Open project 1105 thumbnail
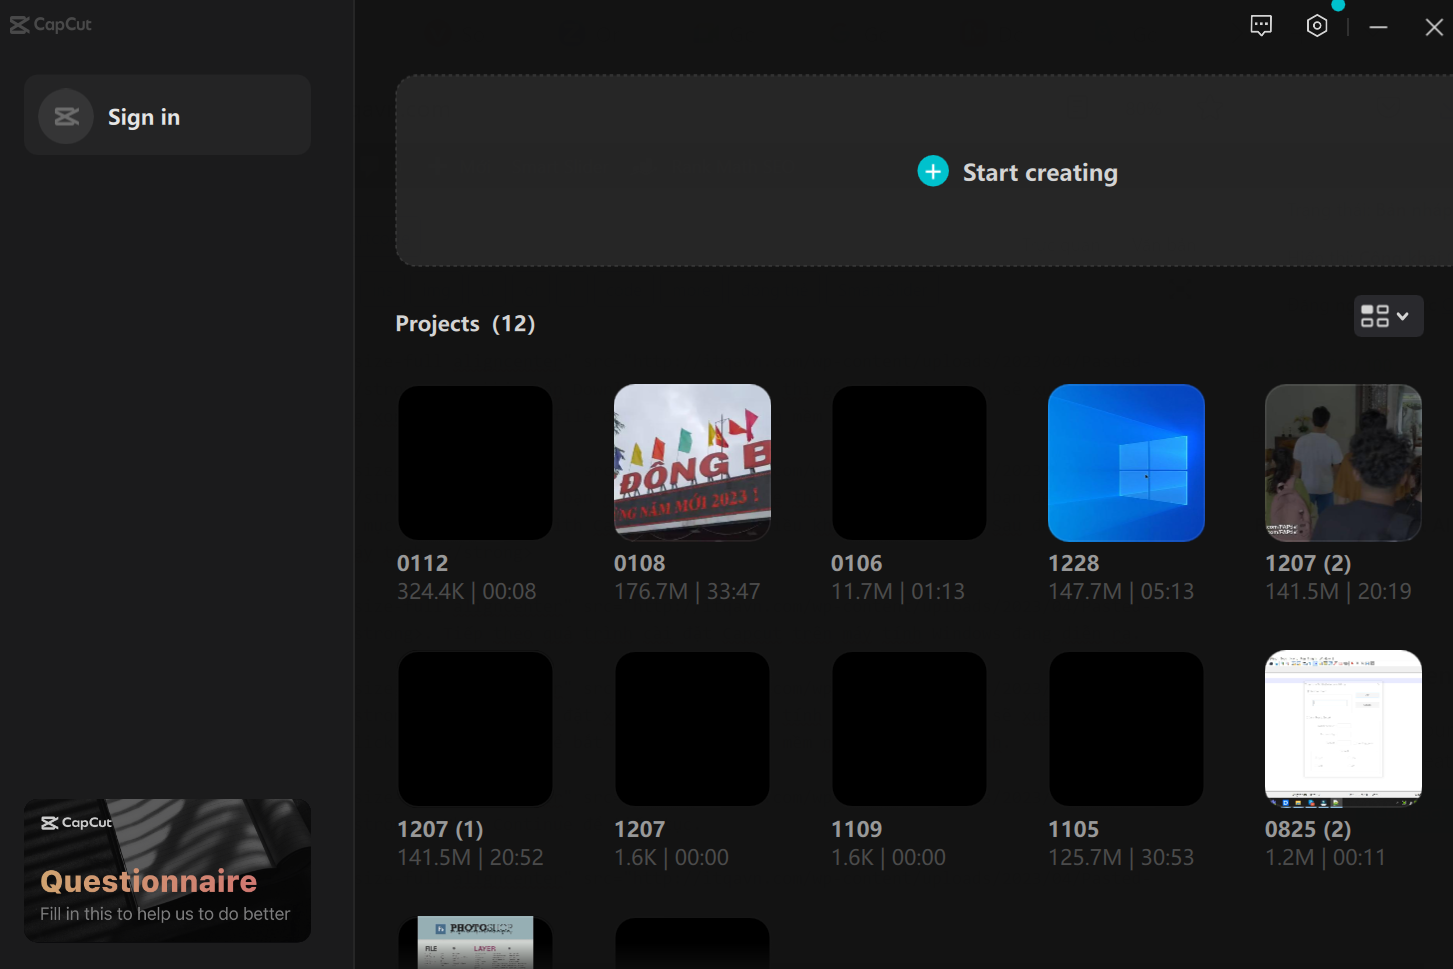1453x969 pixels. coord(1126,729)
